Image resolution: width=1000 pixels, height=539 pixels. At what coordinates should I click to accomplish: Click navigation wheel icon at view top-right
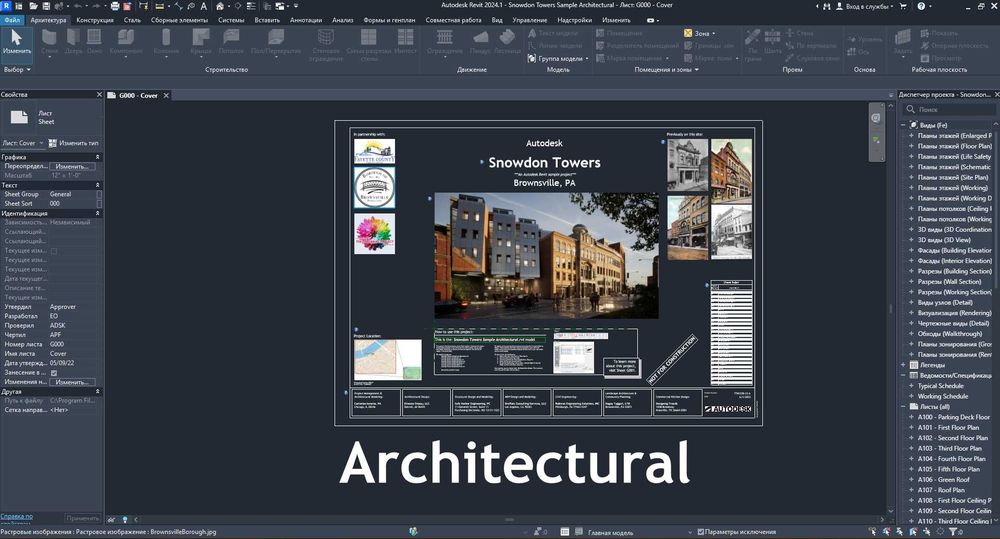point(876,118)
